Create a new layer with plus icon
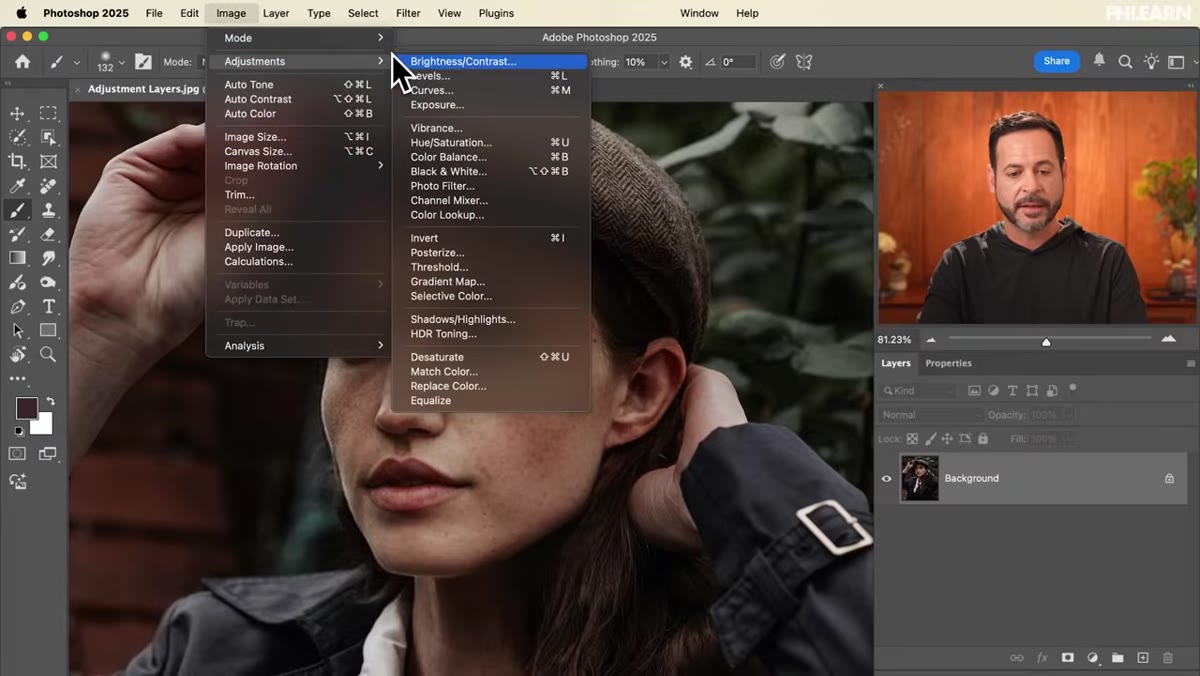1200x676 pixels. coord(1143,658)
